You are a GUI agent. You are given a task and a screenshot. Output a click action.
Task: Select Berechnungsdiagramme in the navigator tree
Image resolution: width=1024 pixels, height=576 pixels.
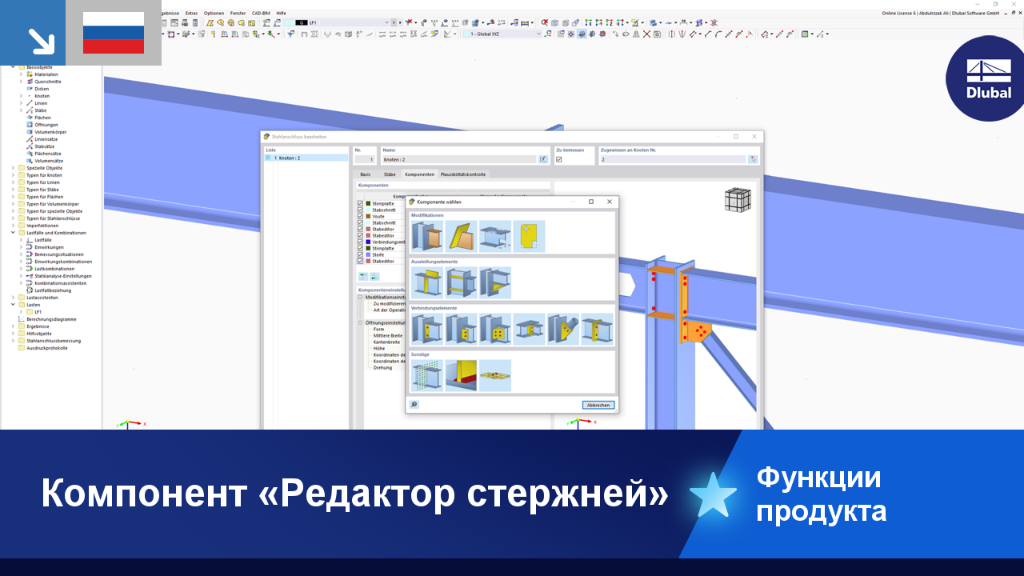coord(51,319)
